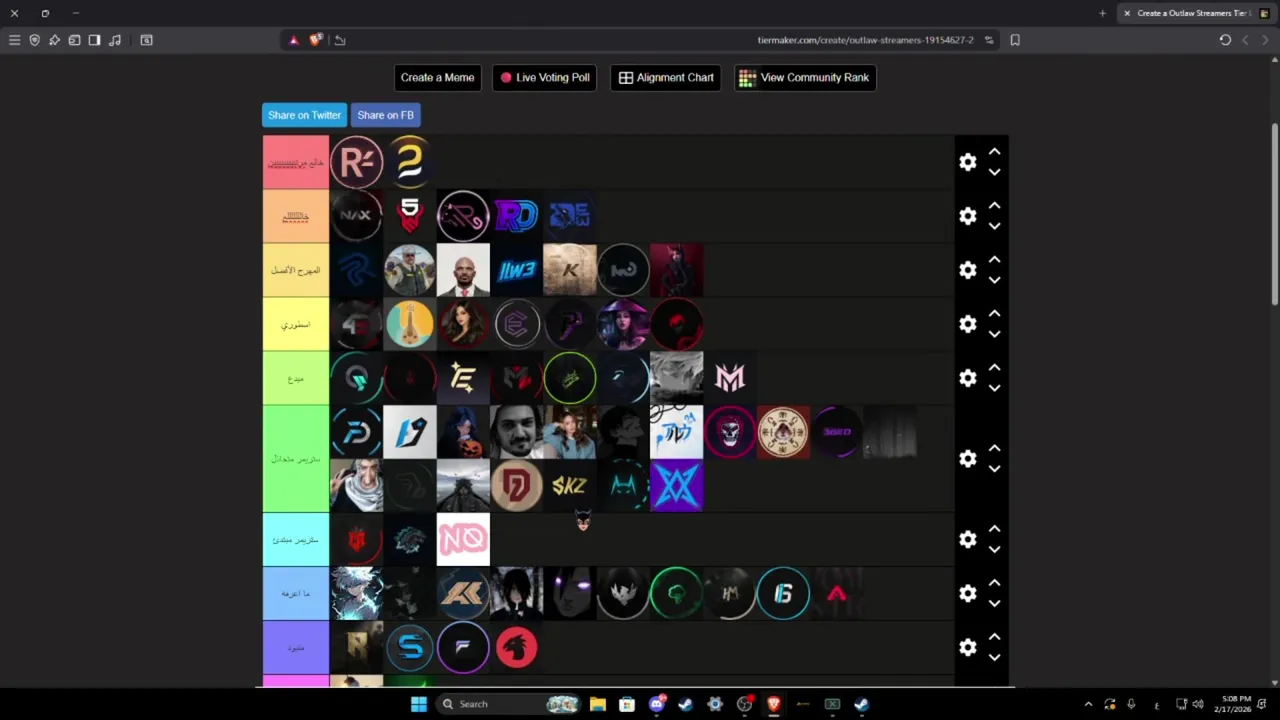Move the red top tier row down
This screenshot has height=720, width=1280.
point(994,172)
